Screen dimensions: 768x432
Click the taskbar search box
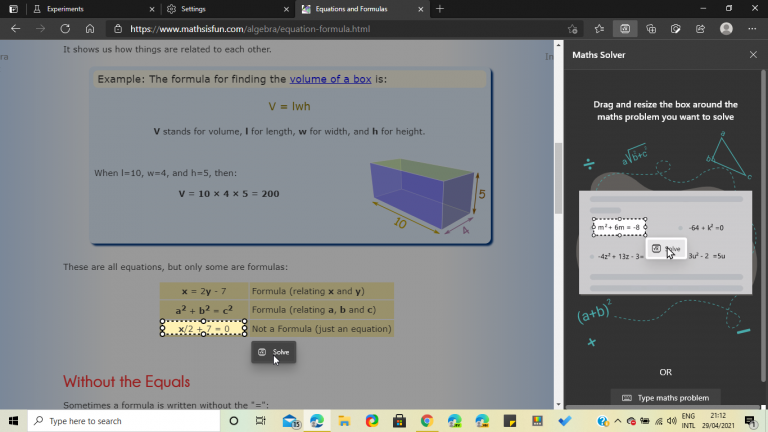click(120, 421)
